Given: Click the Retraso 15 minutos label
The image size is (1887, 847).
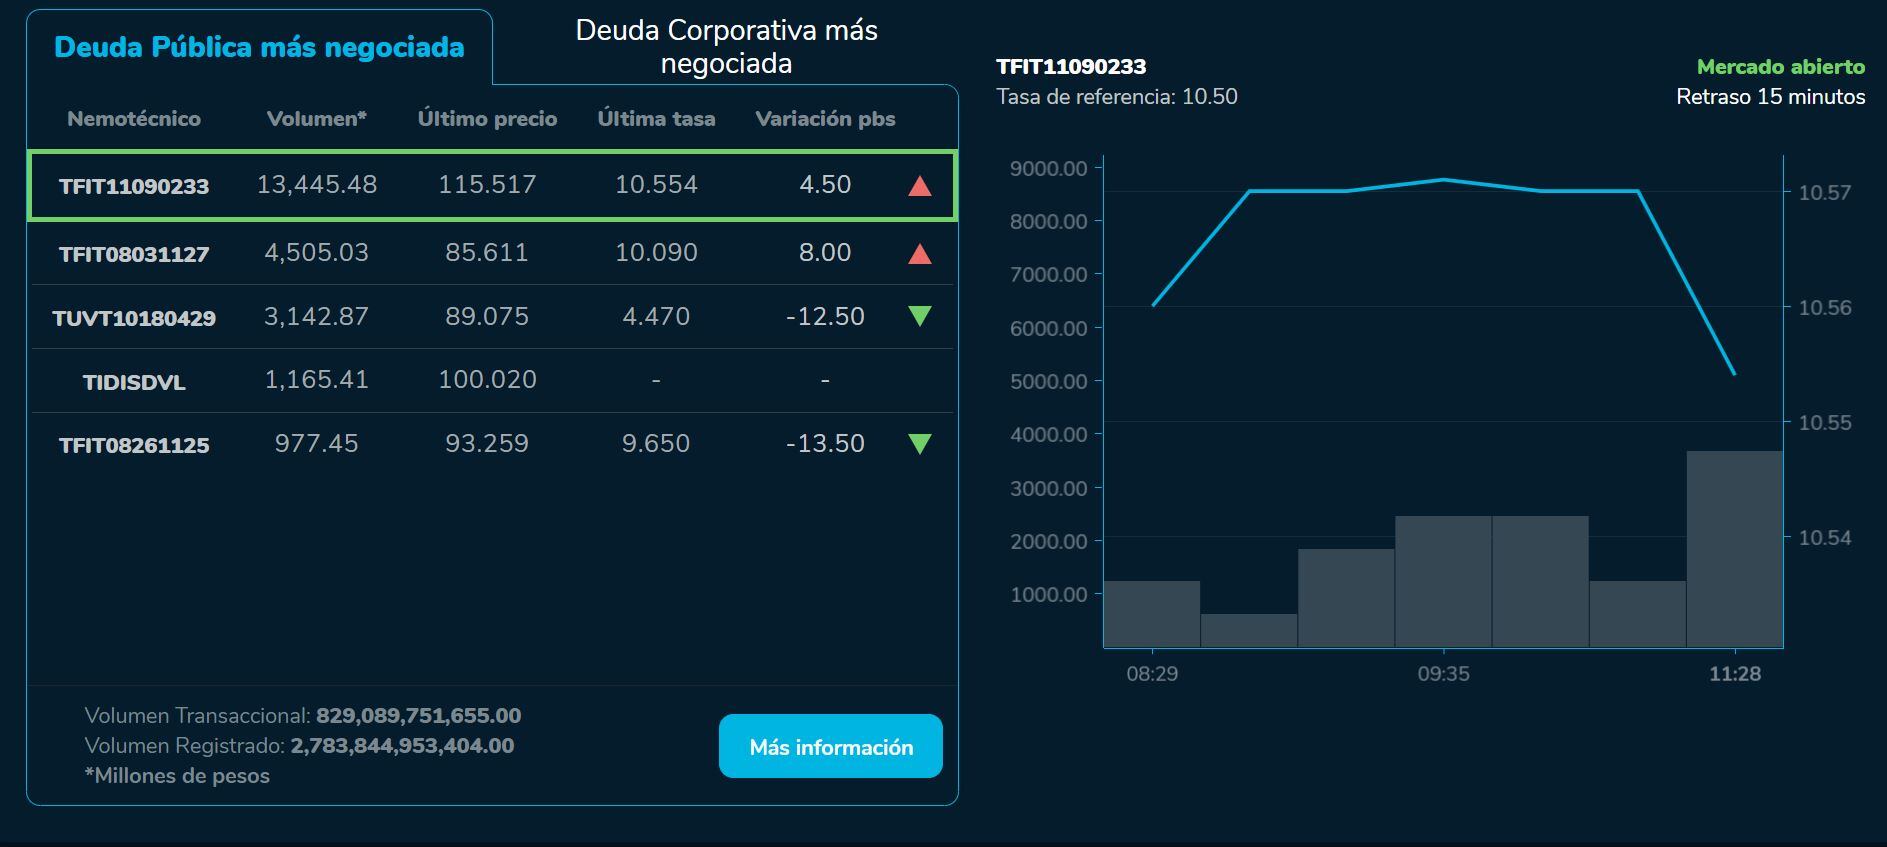Looking at the screenshot, I should tap(1770, 98).
